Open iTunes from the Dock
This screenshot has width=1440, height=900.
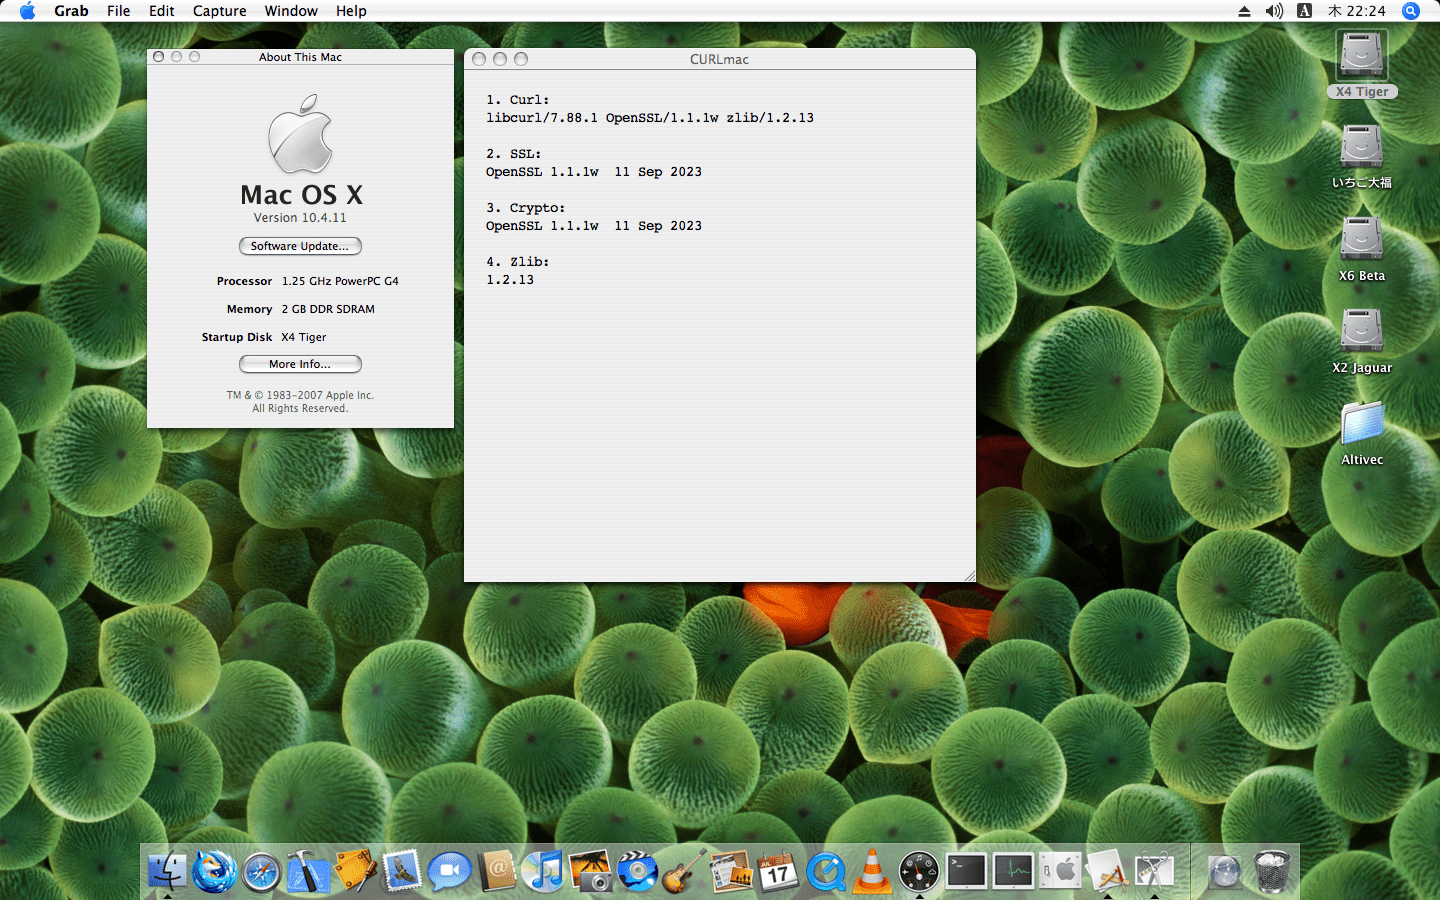pyautogui.click(x=544, y=872)
